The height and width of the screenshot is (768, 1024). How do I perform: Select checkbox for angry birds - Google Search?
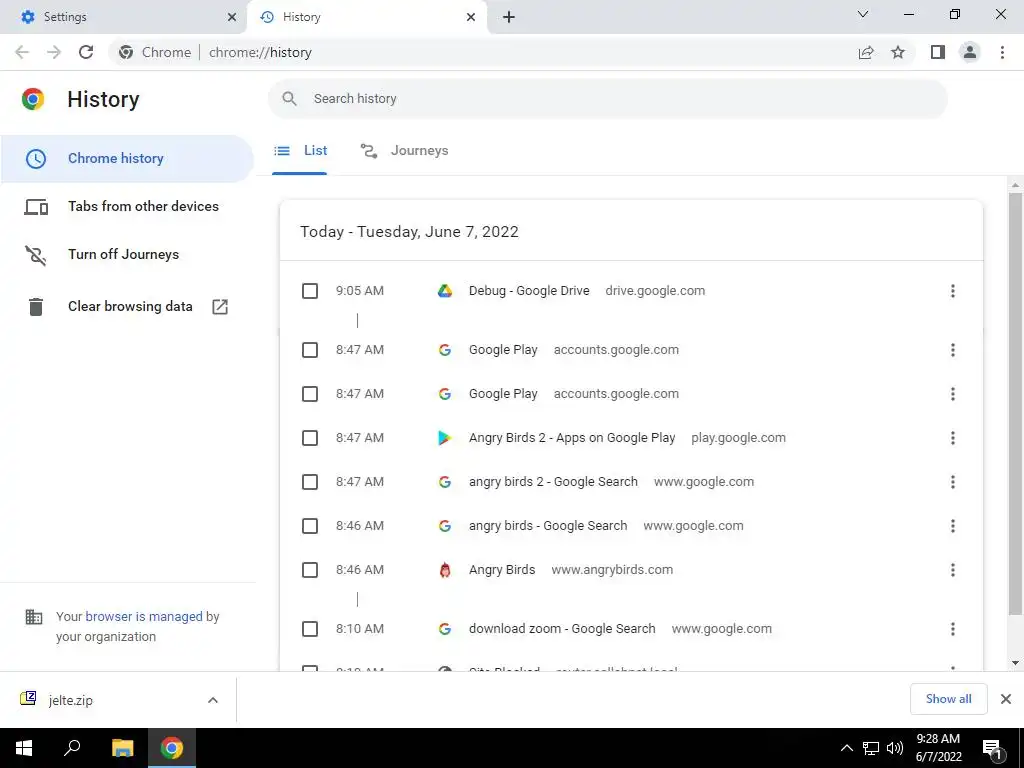point(310,526)
